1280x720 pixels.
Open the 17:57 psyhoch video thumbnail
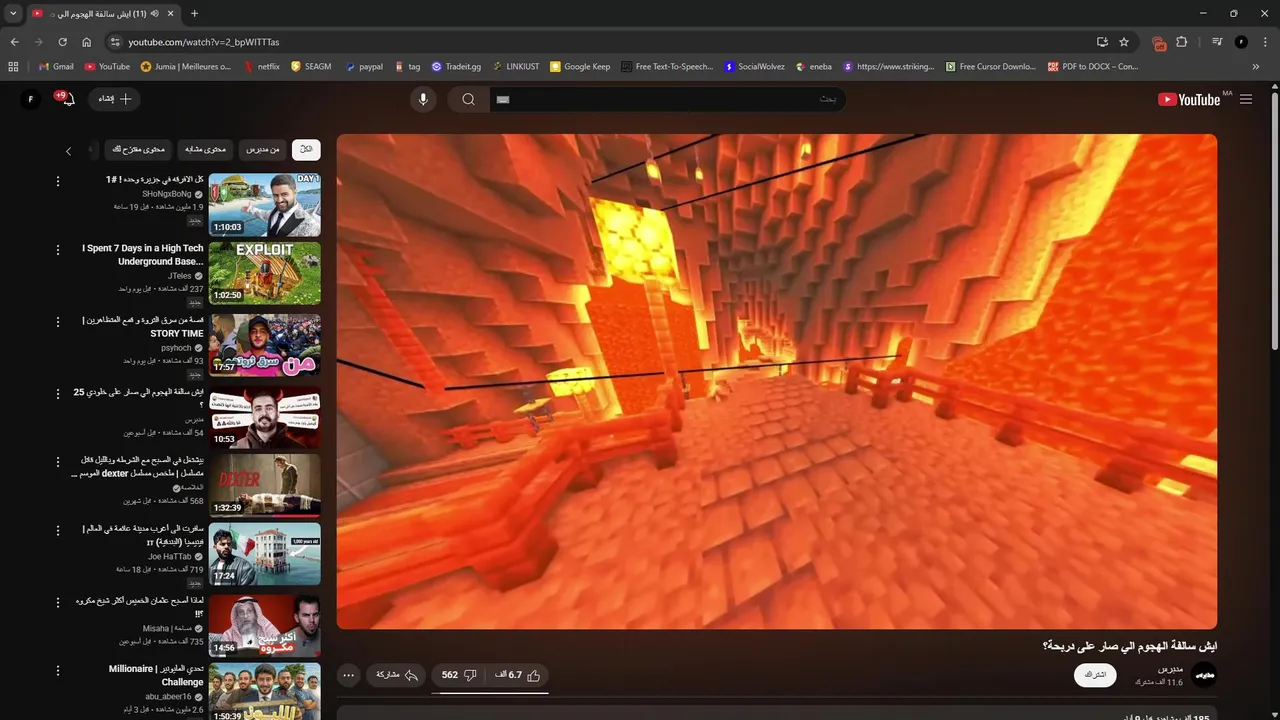pyautogui.click(x=265, y=345)
